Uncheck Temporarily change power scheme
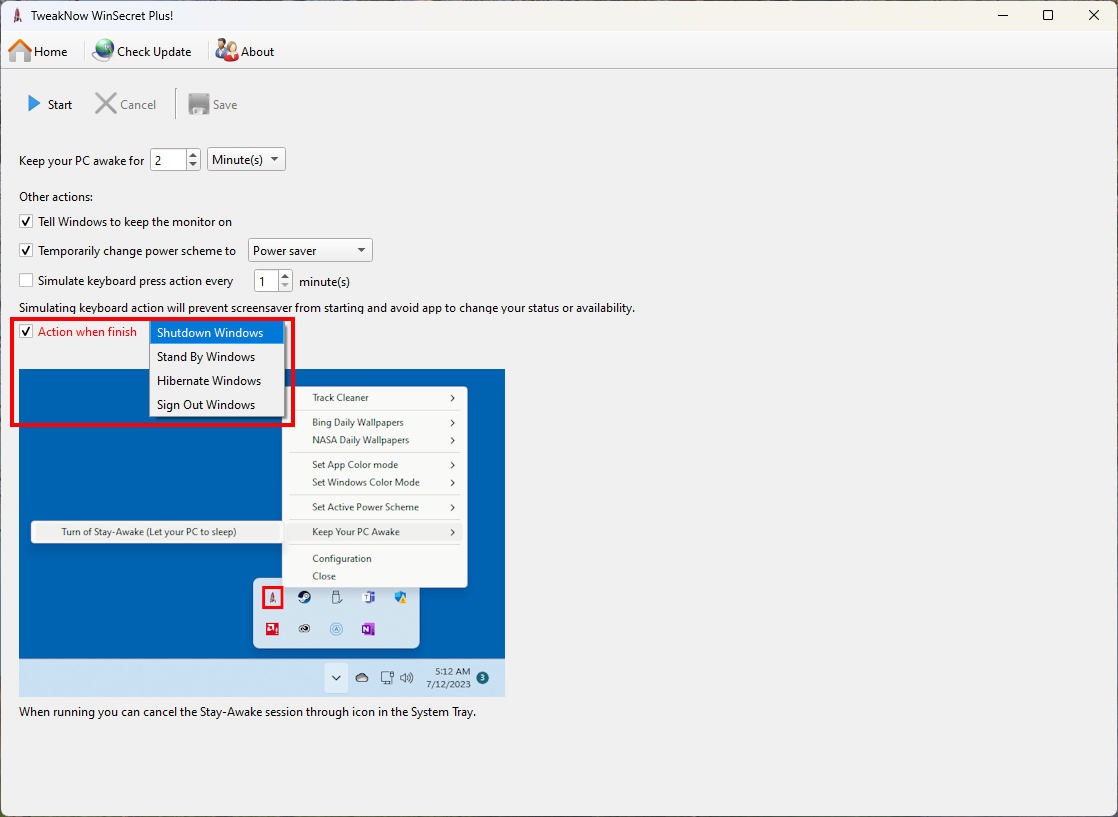The width and height of the screenshot is (1118, 817). tap(26, 250)
